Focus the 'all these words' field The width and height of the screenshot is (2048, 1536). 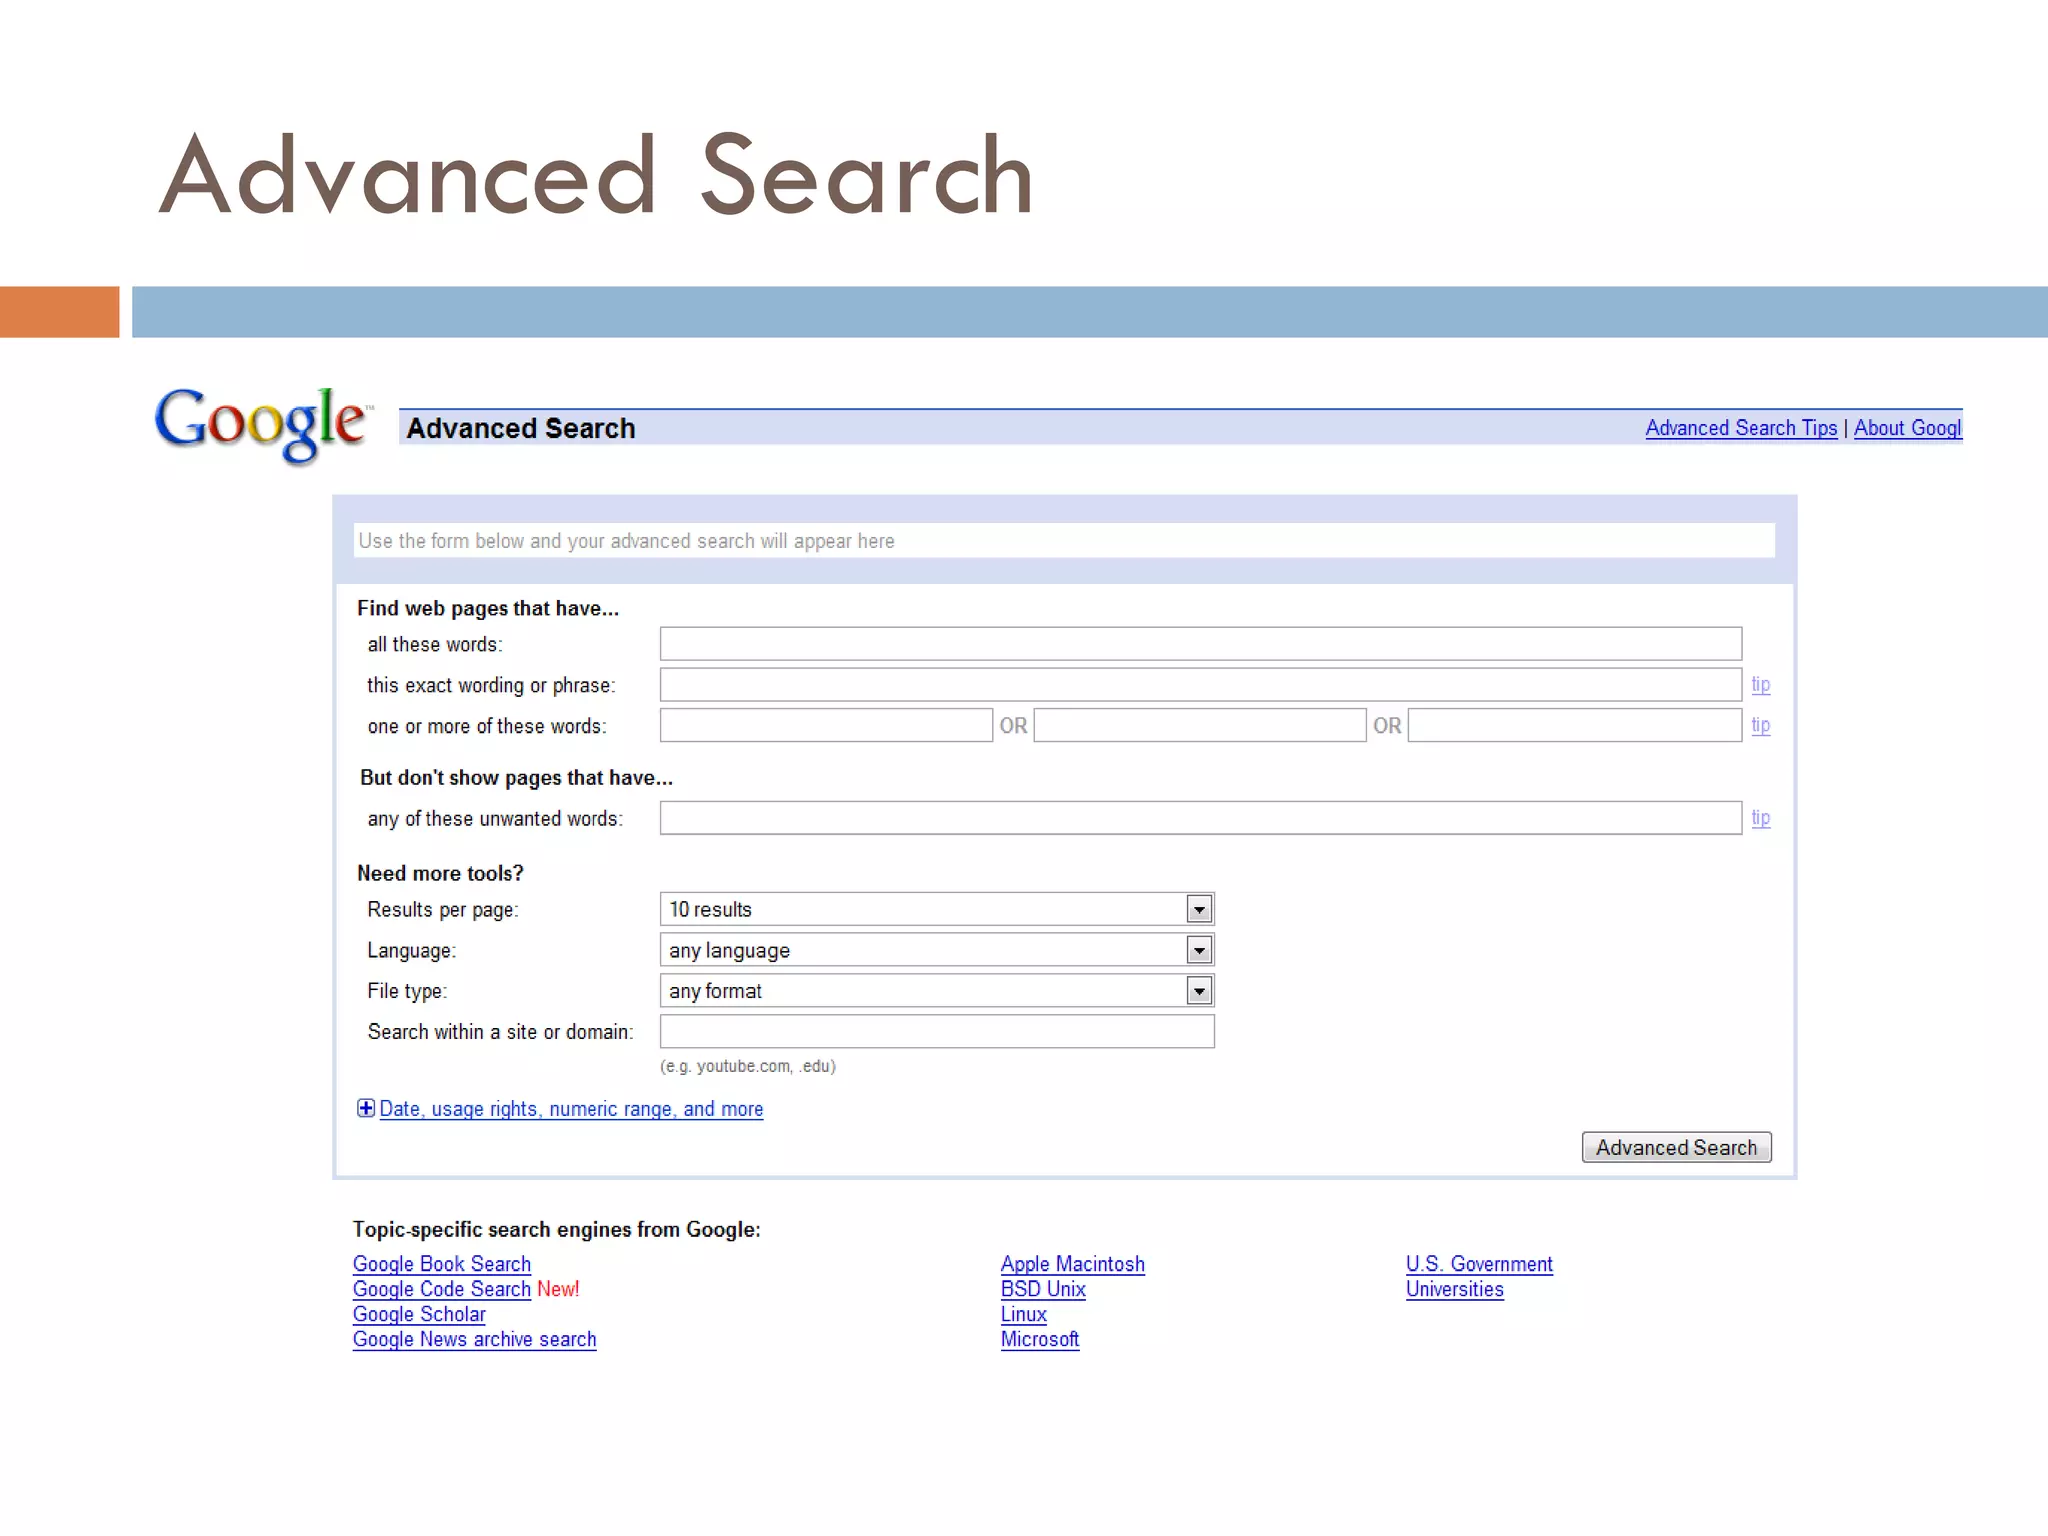(1200, 643)
